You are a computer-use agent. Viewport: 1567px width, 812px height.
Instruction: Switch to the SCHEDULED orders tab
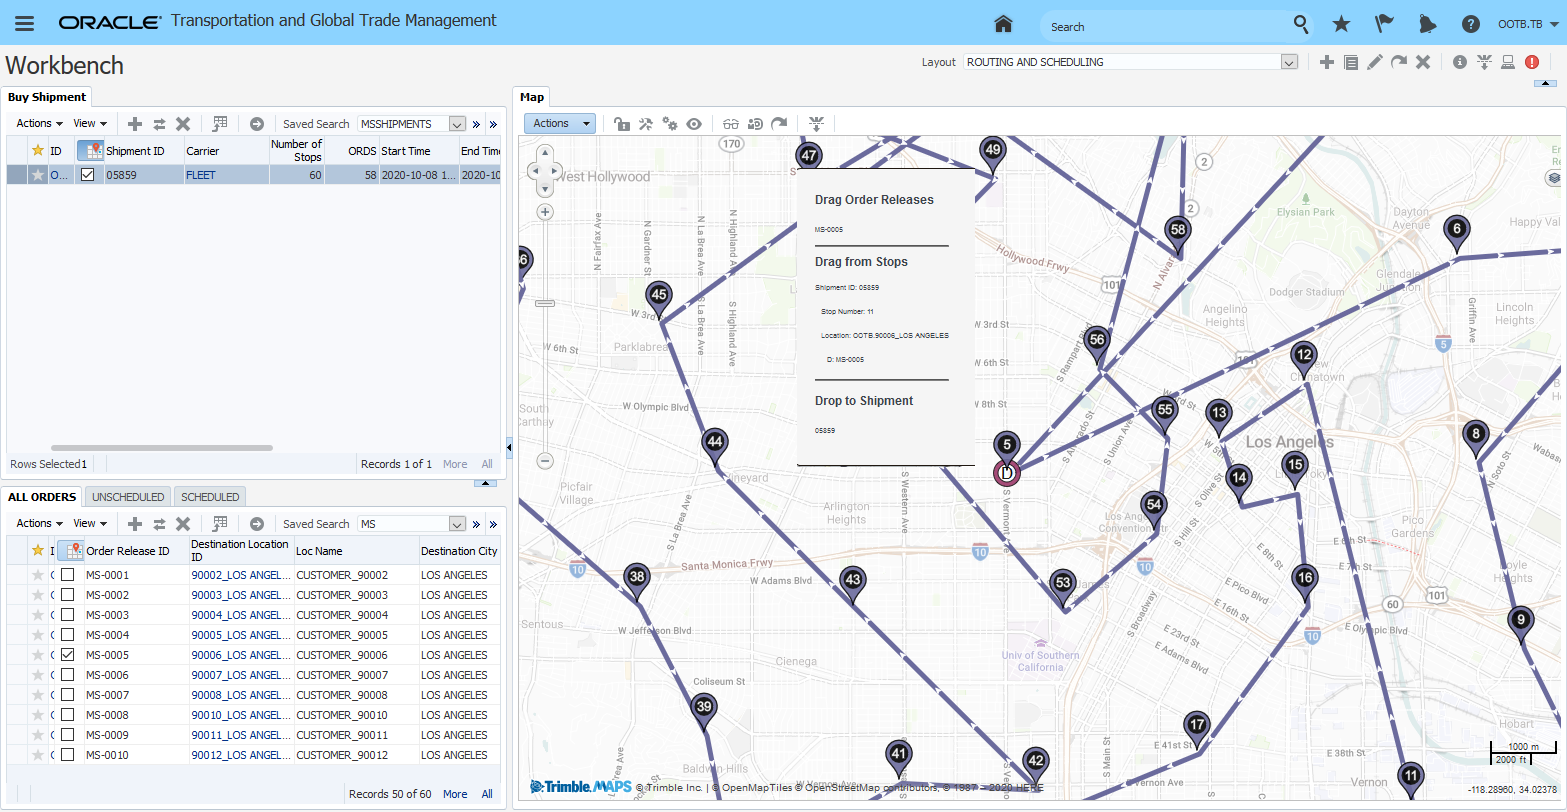[x=210, y=497]
